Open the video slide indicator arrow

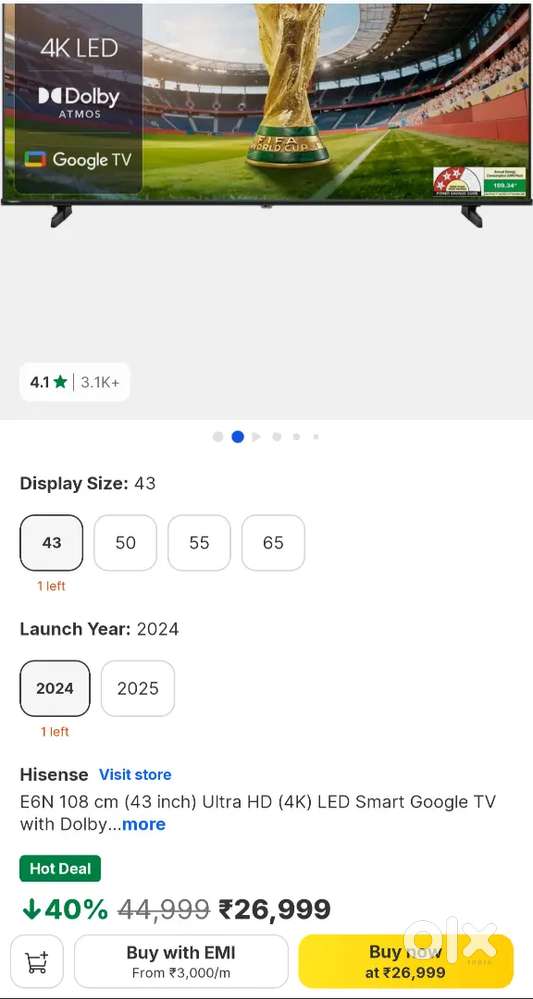[x=256, y=437]
